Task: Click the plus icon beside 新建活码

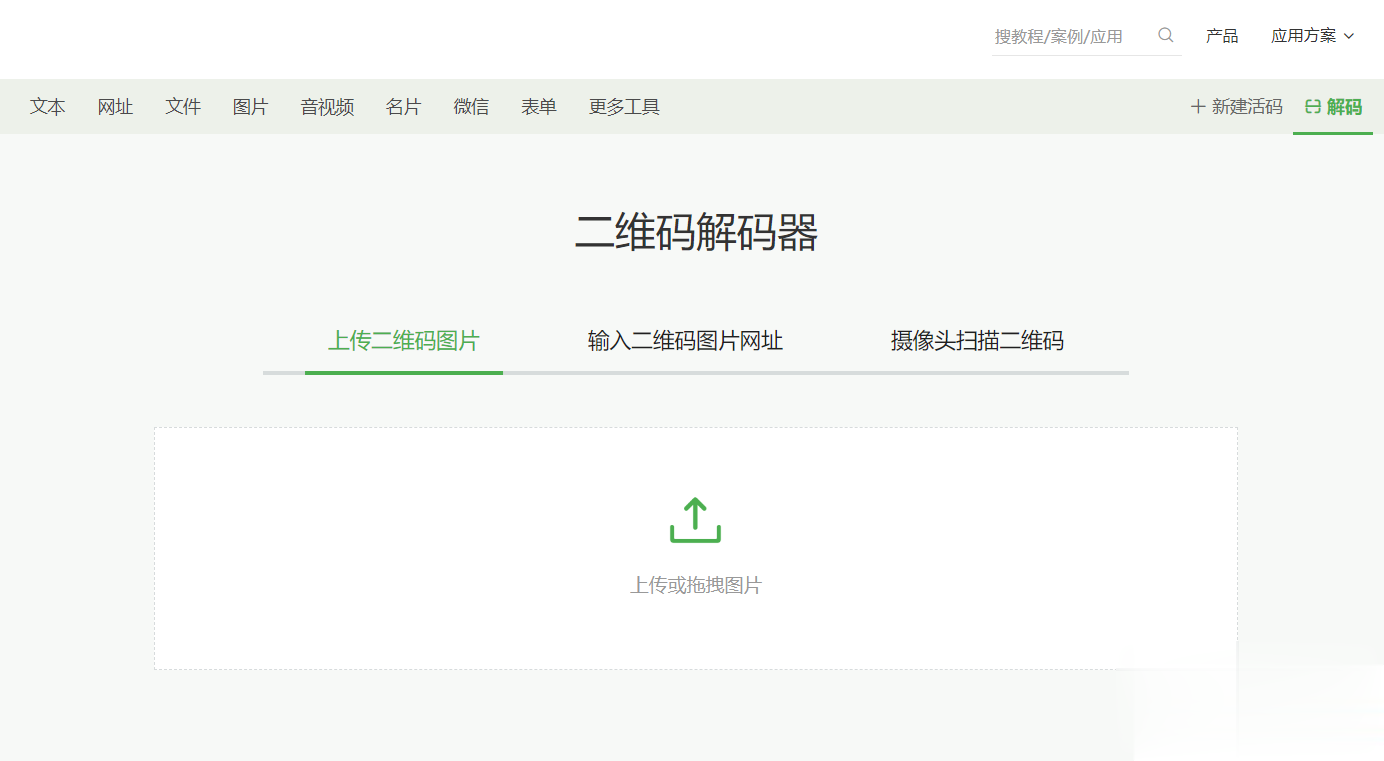Action: coord(1197,106)
